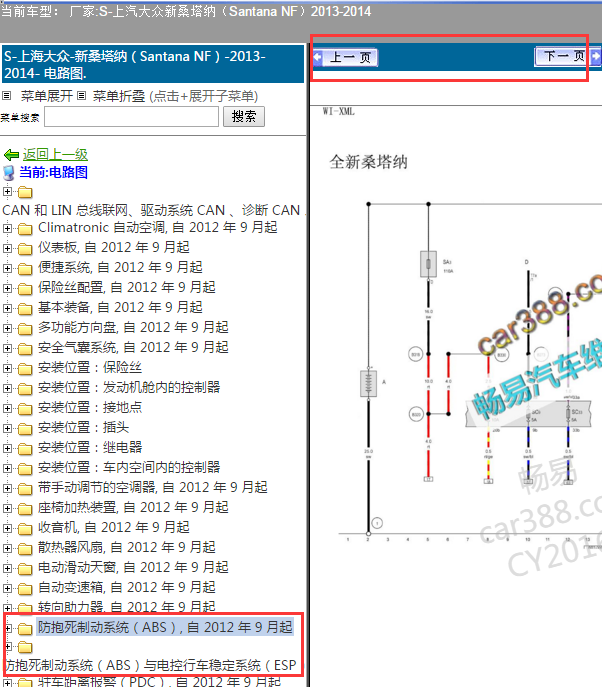This screenshot has width=602, height=687.
Task: Open 保险丝配置, 自 2012 年 9 月起
Action: [x=127, y=287]
